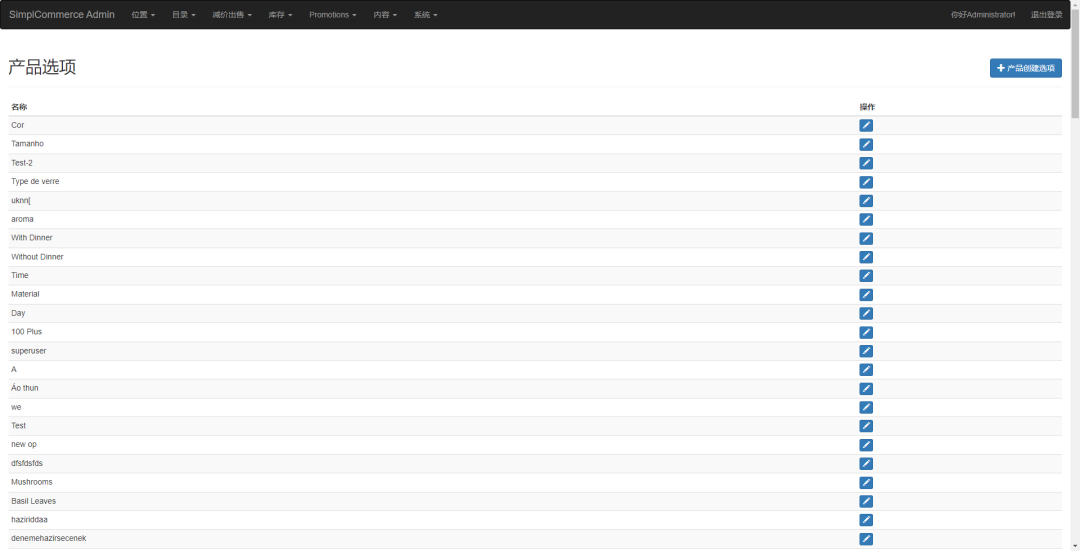Expand the 减价出售 menu
This screenshot has height=551, width=1080.
232,14
